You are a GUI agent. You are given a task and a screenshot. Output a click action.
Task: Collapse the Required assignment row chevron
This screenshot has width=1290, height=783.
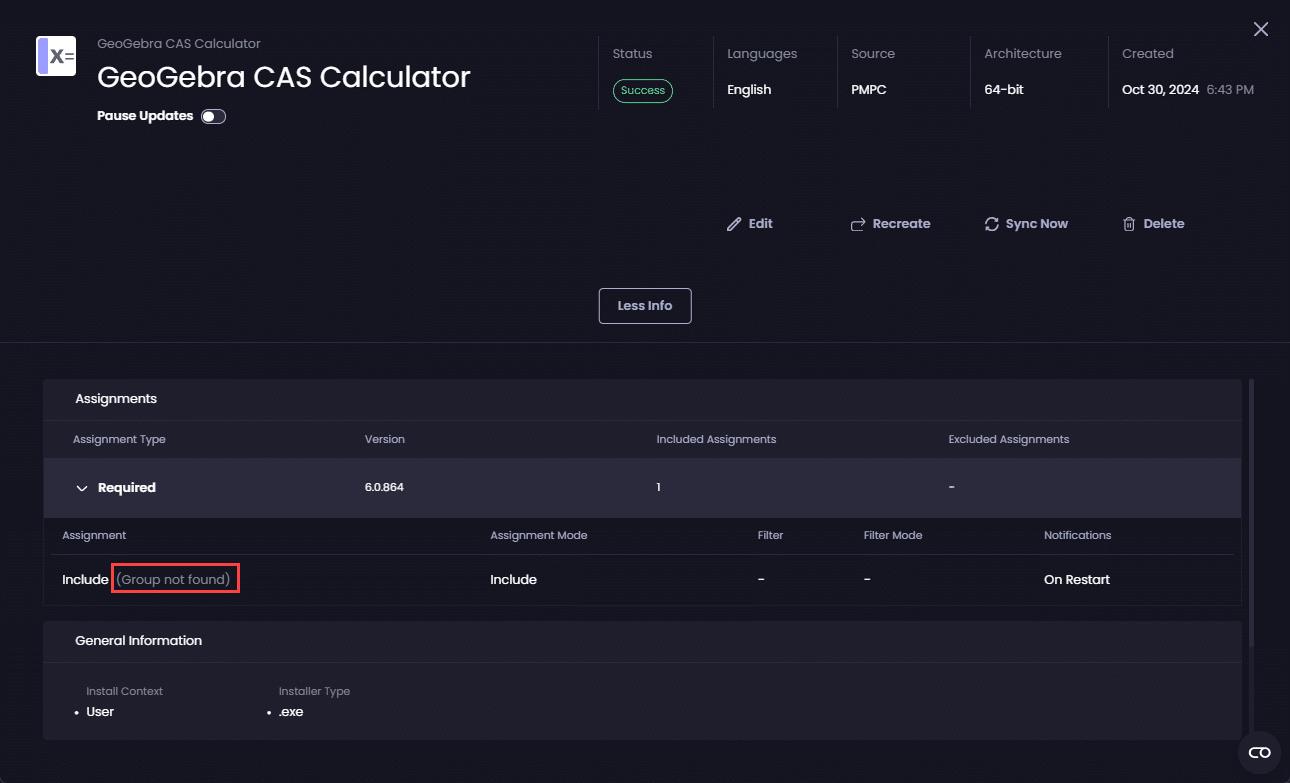coord(82,488)
